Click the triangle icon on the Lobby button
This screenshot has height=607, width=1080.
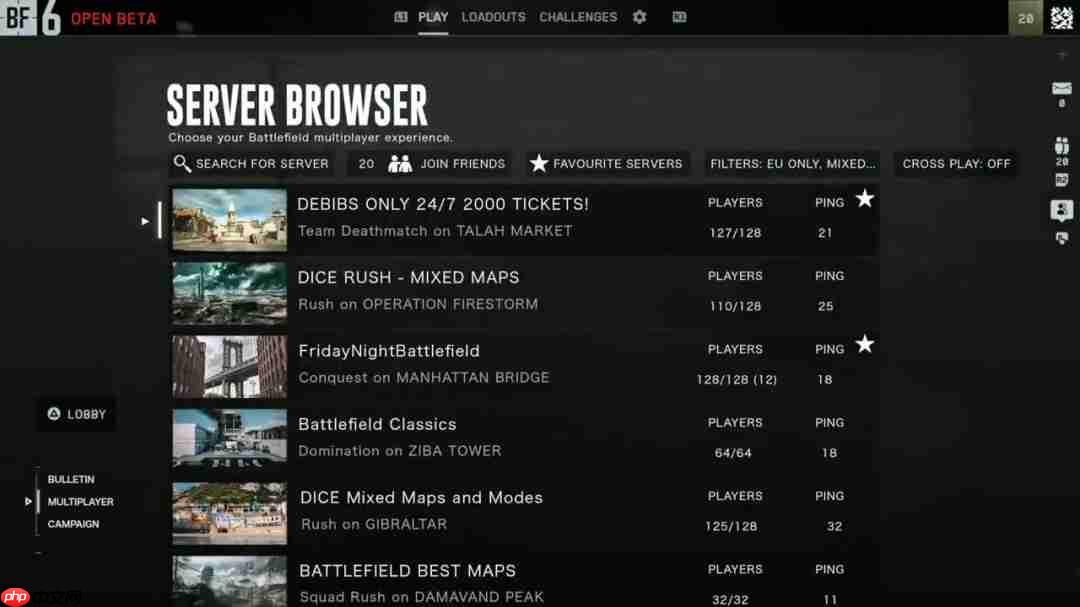click(54, 413)
